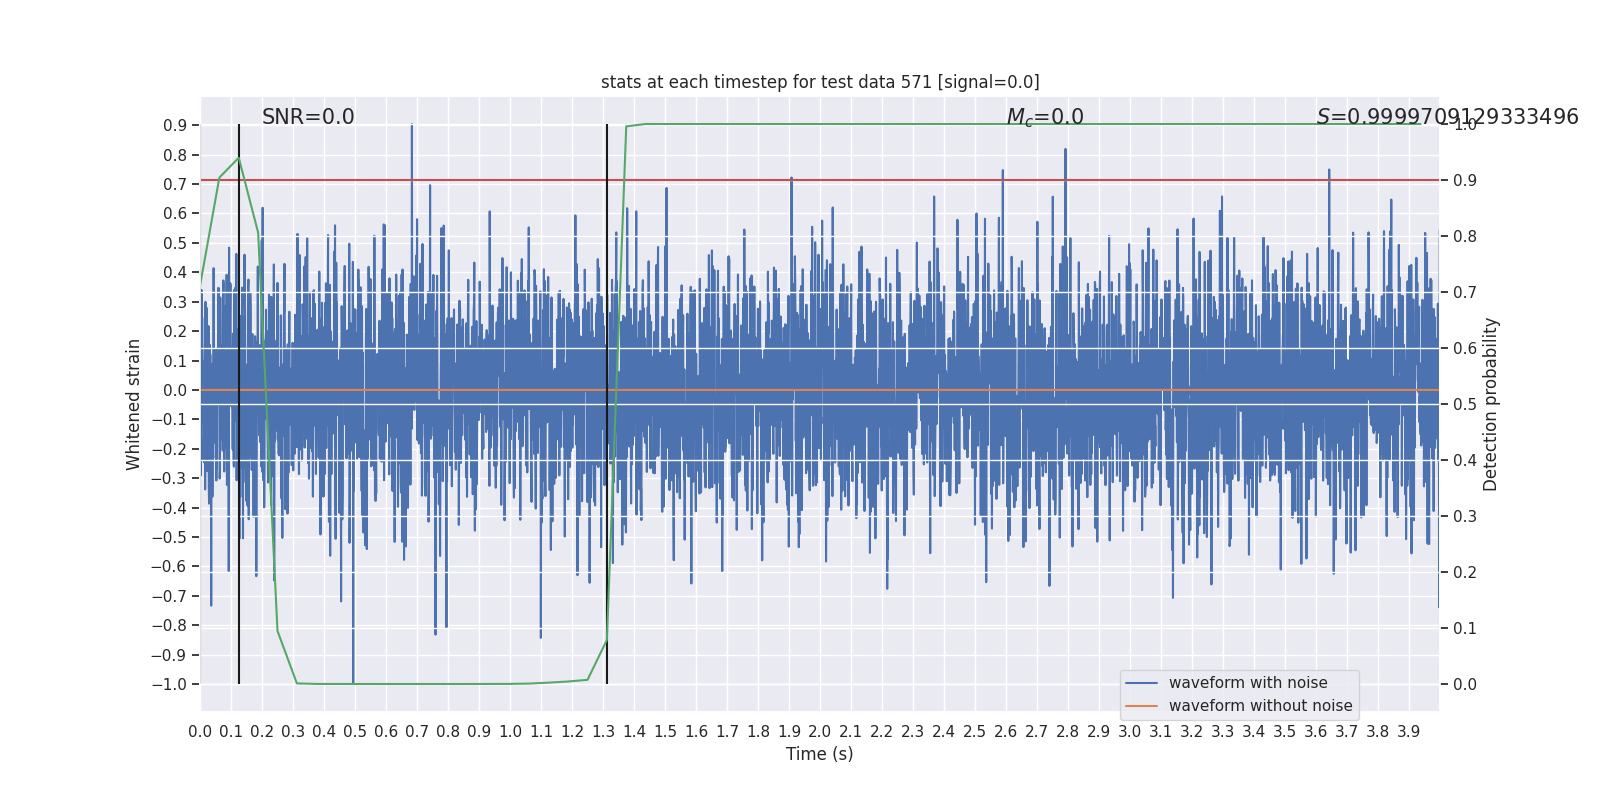Select the 2.5 tick on the time axis
Viewport: 1600px width, 800px height.
(x=975, y=732)
